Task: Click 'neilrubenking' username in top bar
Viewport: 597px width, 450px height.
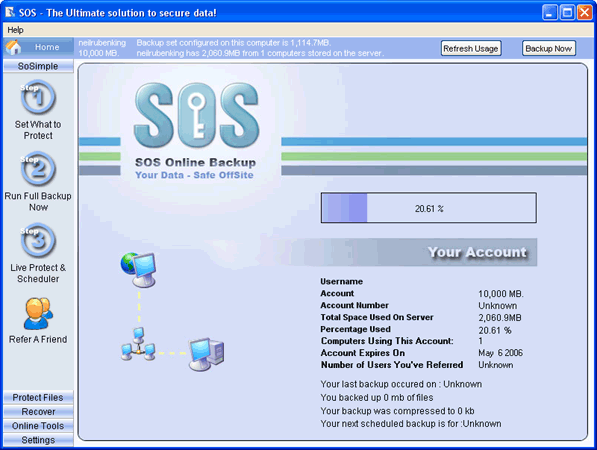Action: point(102,43)
